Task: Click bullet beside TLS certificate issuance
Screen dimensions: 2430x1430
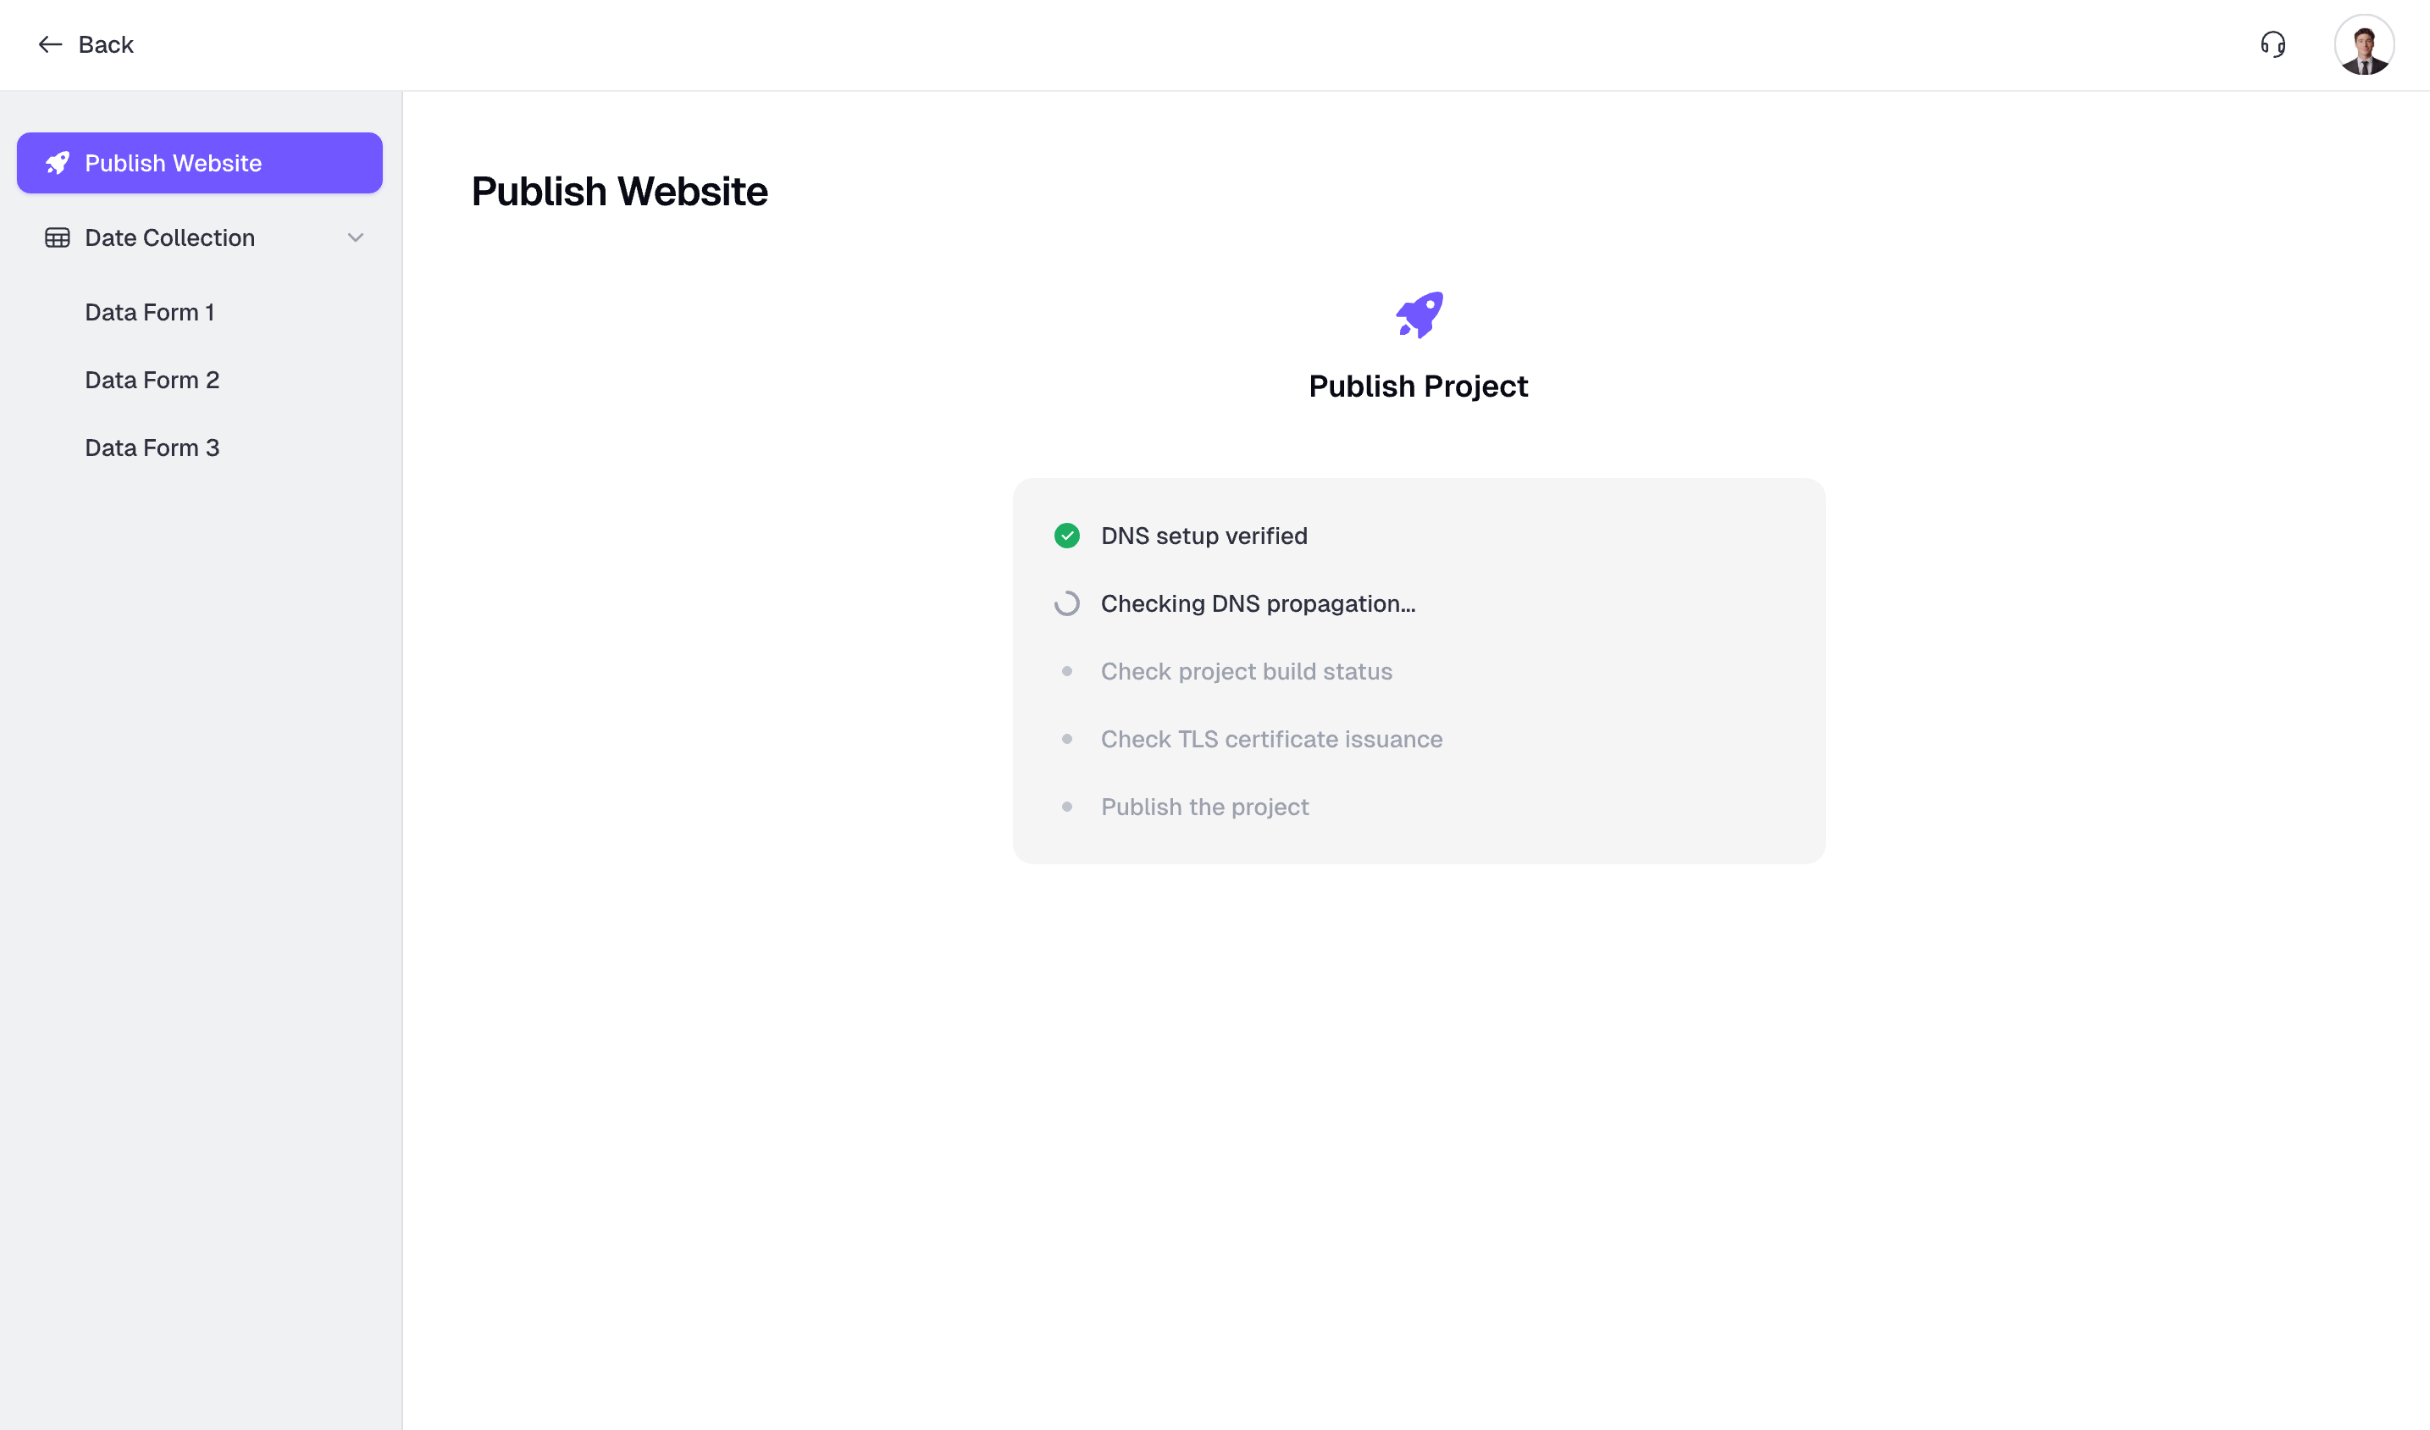Action: [x=1066, y=739]
